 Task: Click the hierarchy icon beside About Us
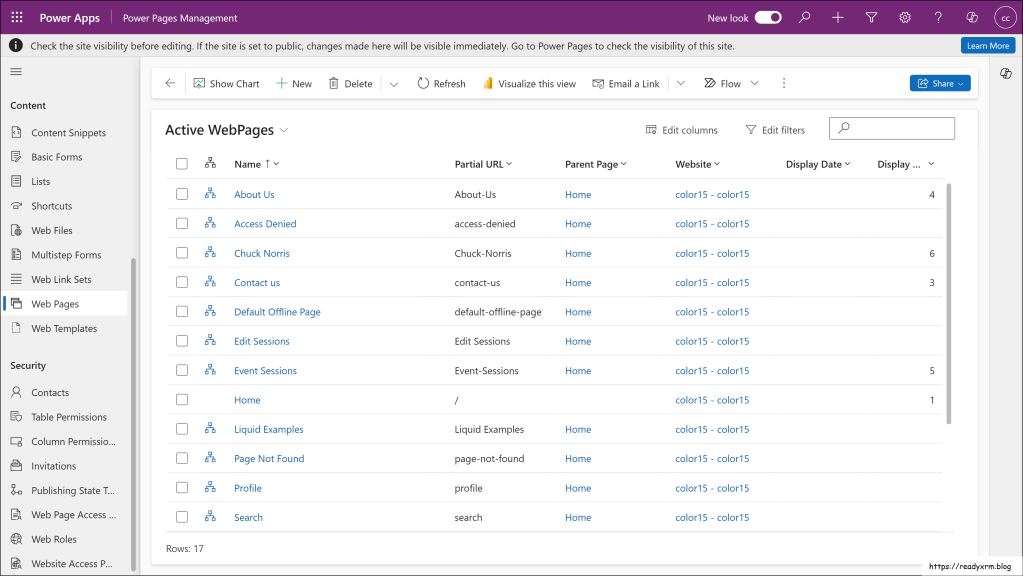(x=210, y=194)
